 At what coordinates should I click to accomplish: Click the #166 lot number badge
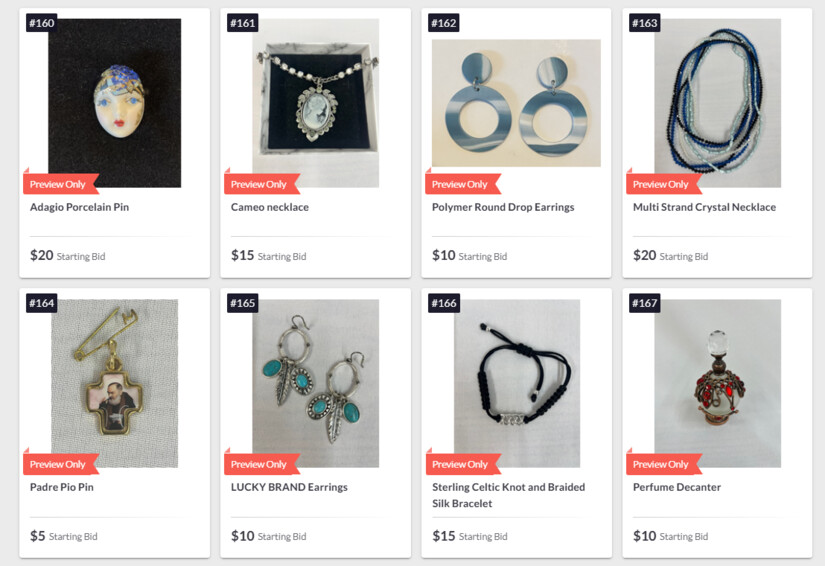tap(444, 304)
